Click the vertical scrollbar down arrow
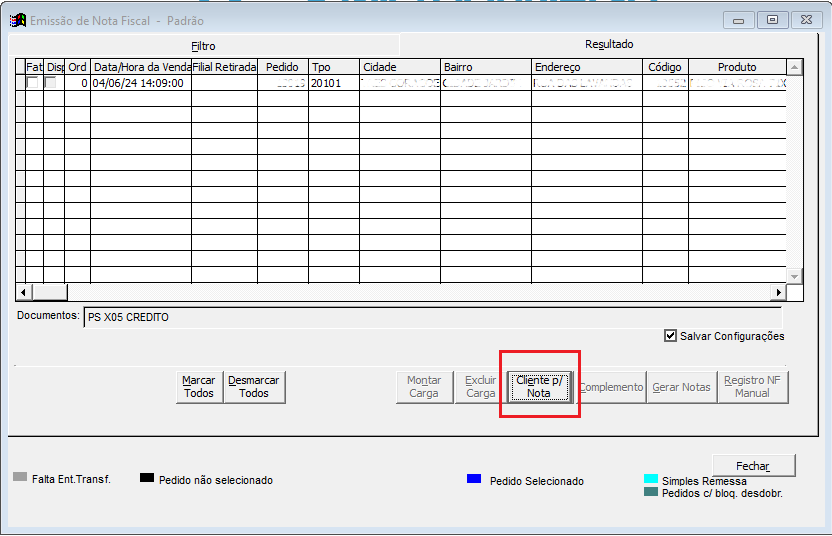Screen dimensions: 832x536 click(x=795, y=276)
